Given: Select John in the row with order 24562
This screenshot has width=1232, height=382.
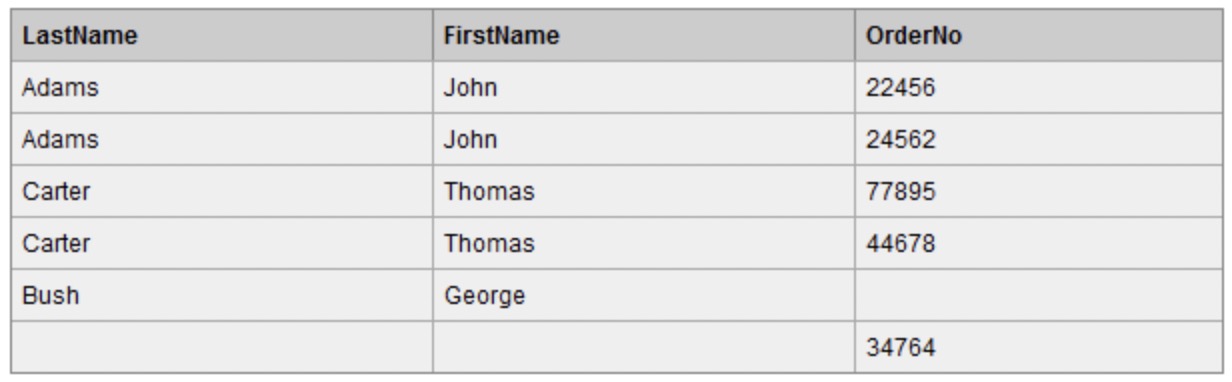Looking at the screenshot, I should pyautogui.click(x=642, y=140).
